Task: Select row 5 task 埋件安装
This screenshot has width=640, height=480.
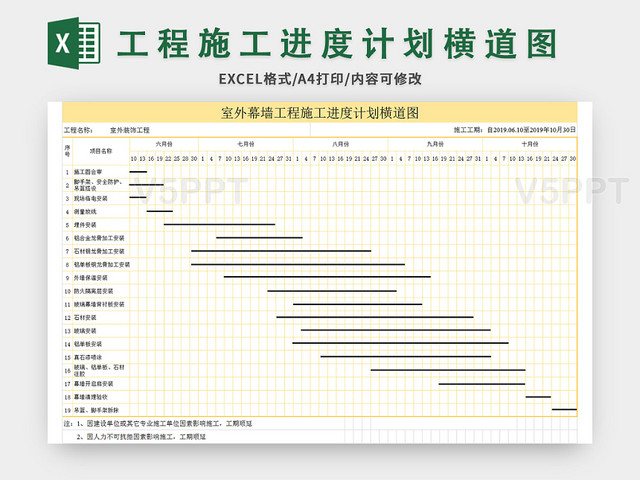Action: [x=85, y=225]
